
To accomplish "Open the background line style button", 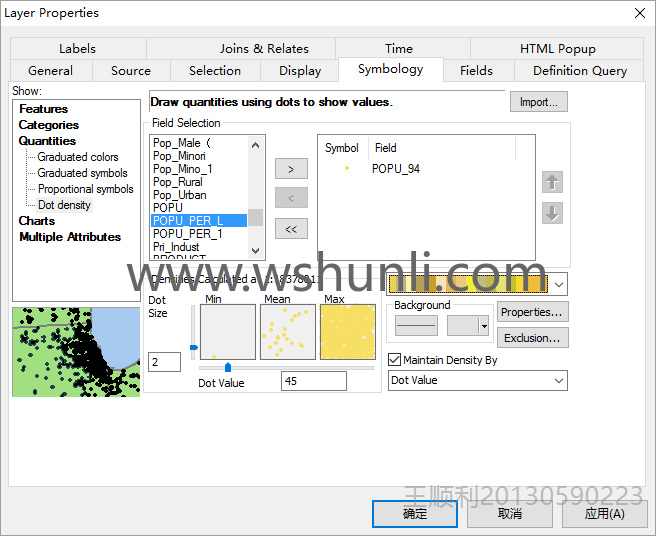I will click(x=416, y=326).
